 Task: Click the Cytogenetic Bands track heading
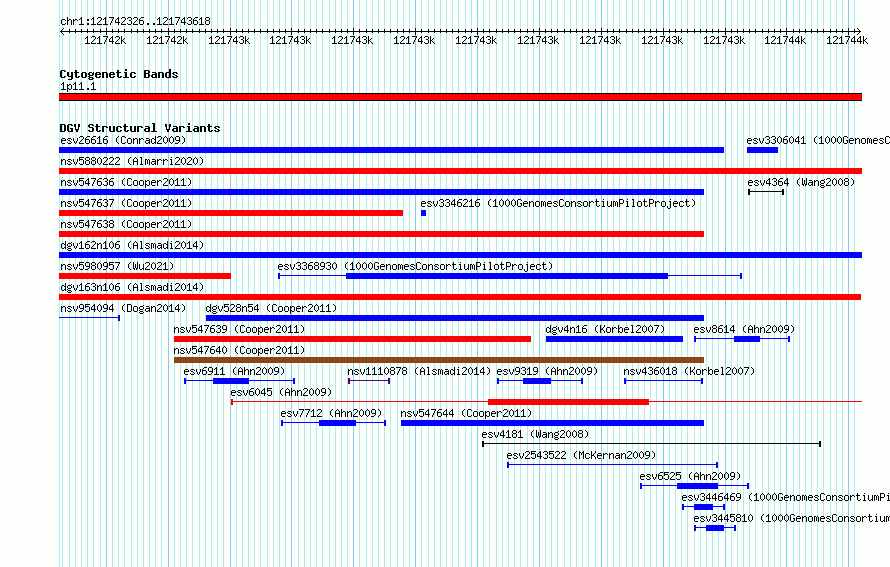pyautogui.click(x=119, y=74)
